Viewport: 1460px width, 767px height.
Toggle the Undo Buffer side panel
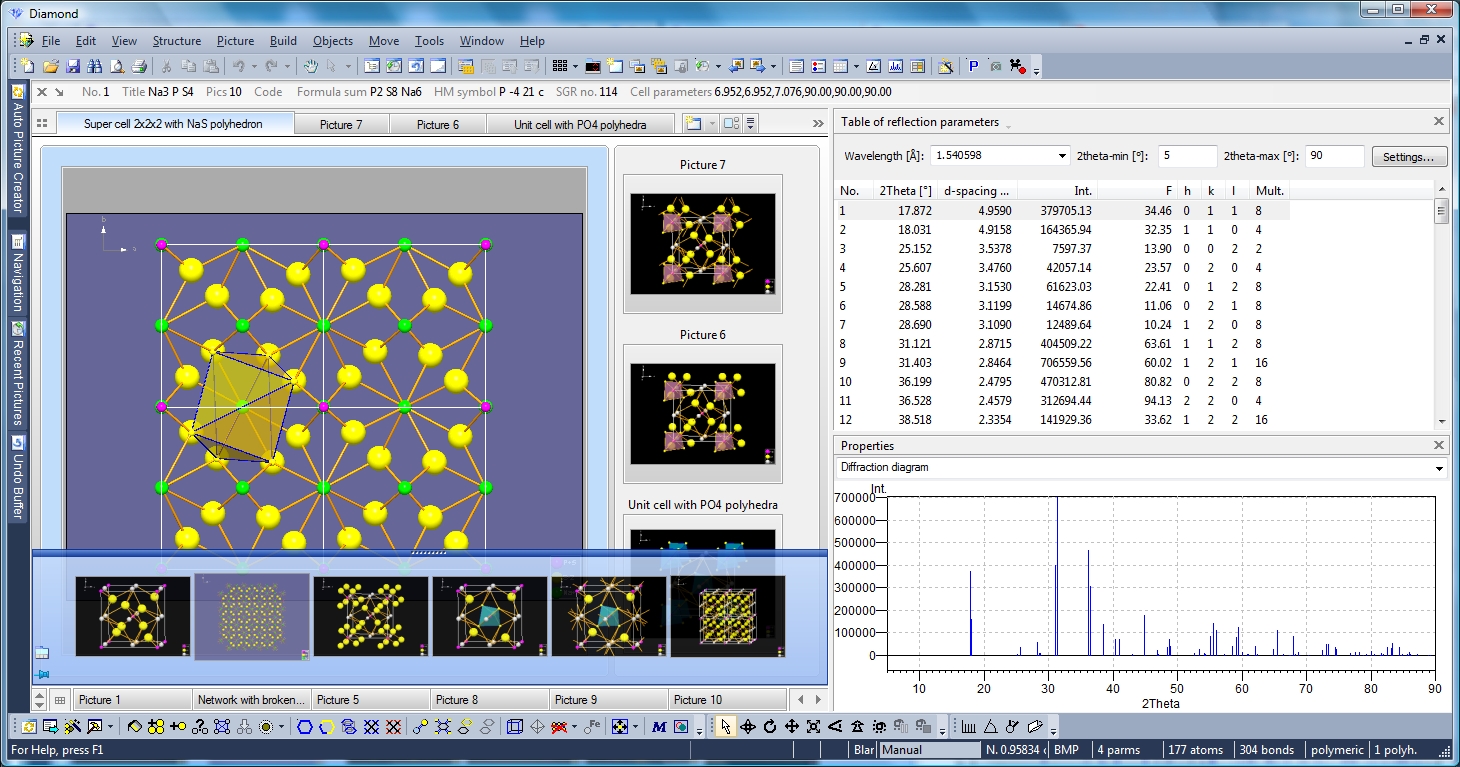click(18, 478)
